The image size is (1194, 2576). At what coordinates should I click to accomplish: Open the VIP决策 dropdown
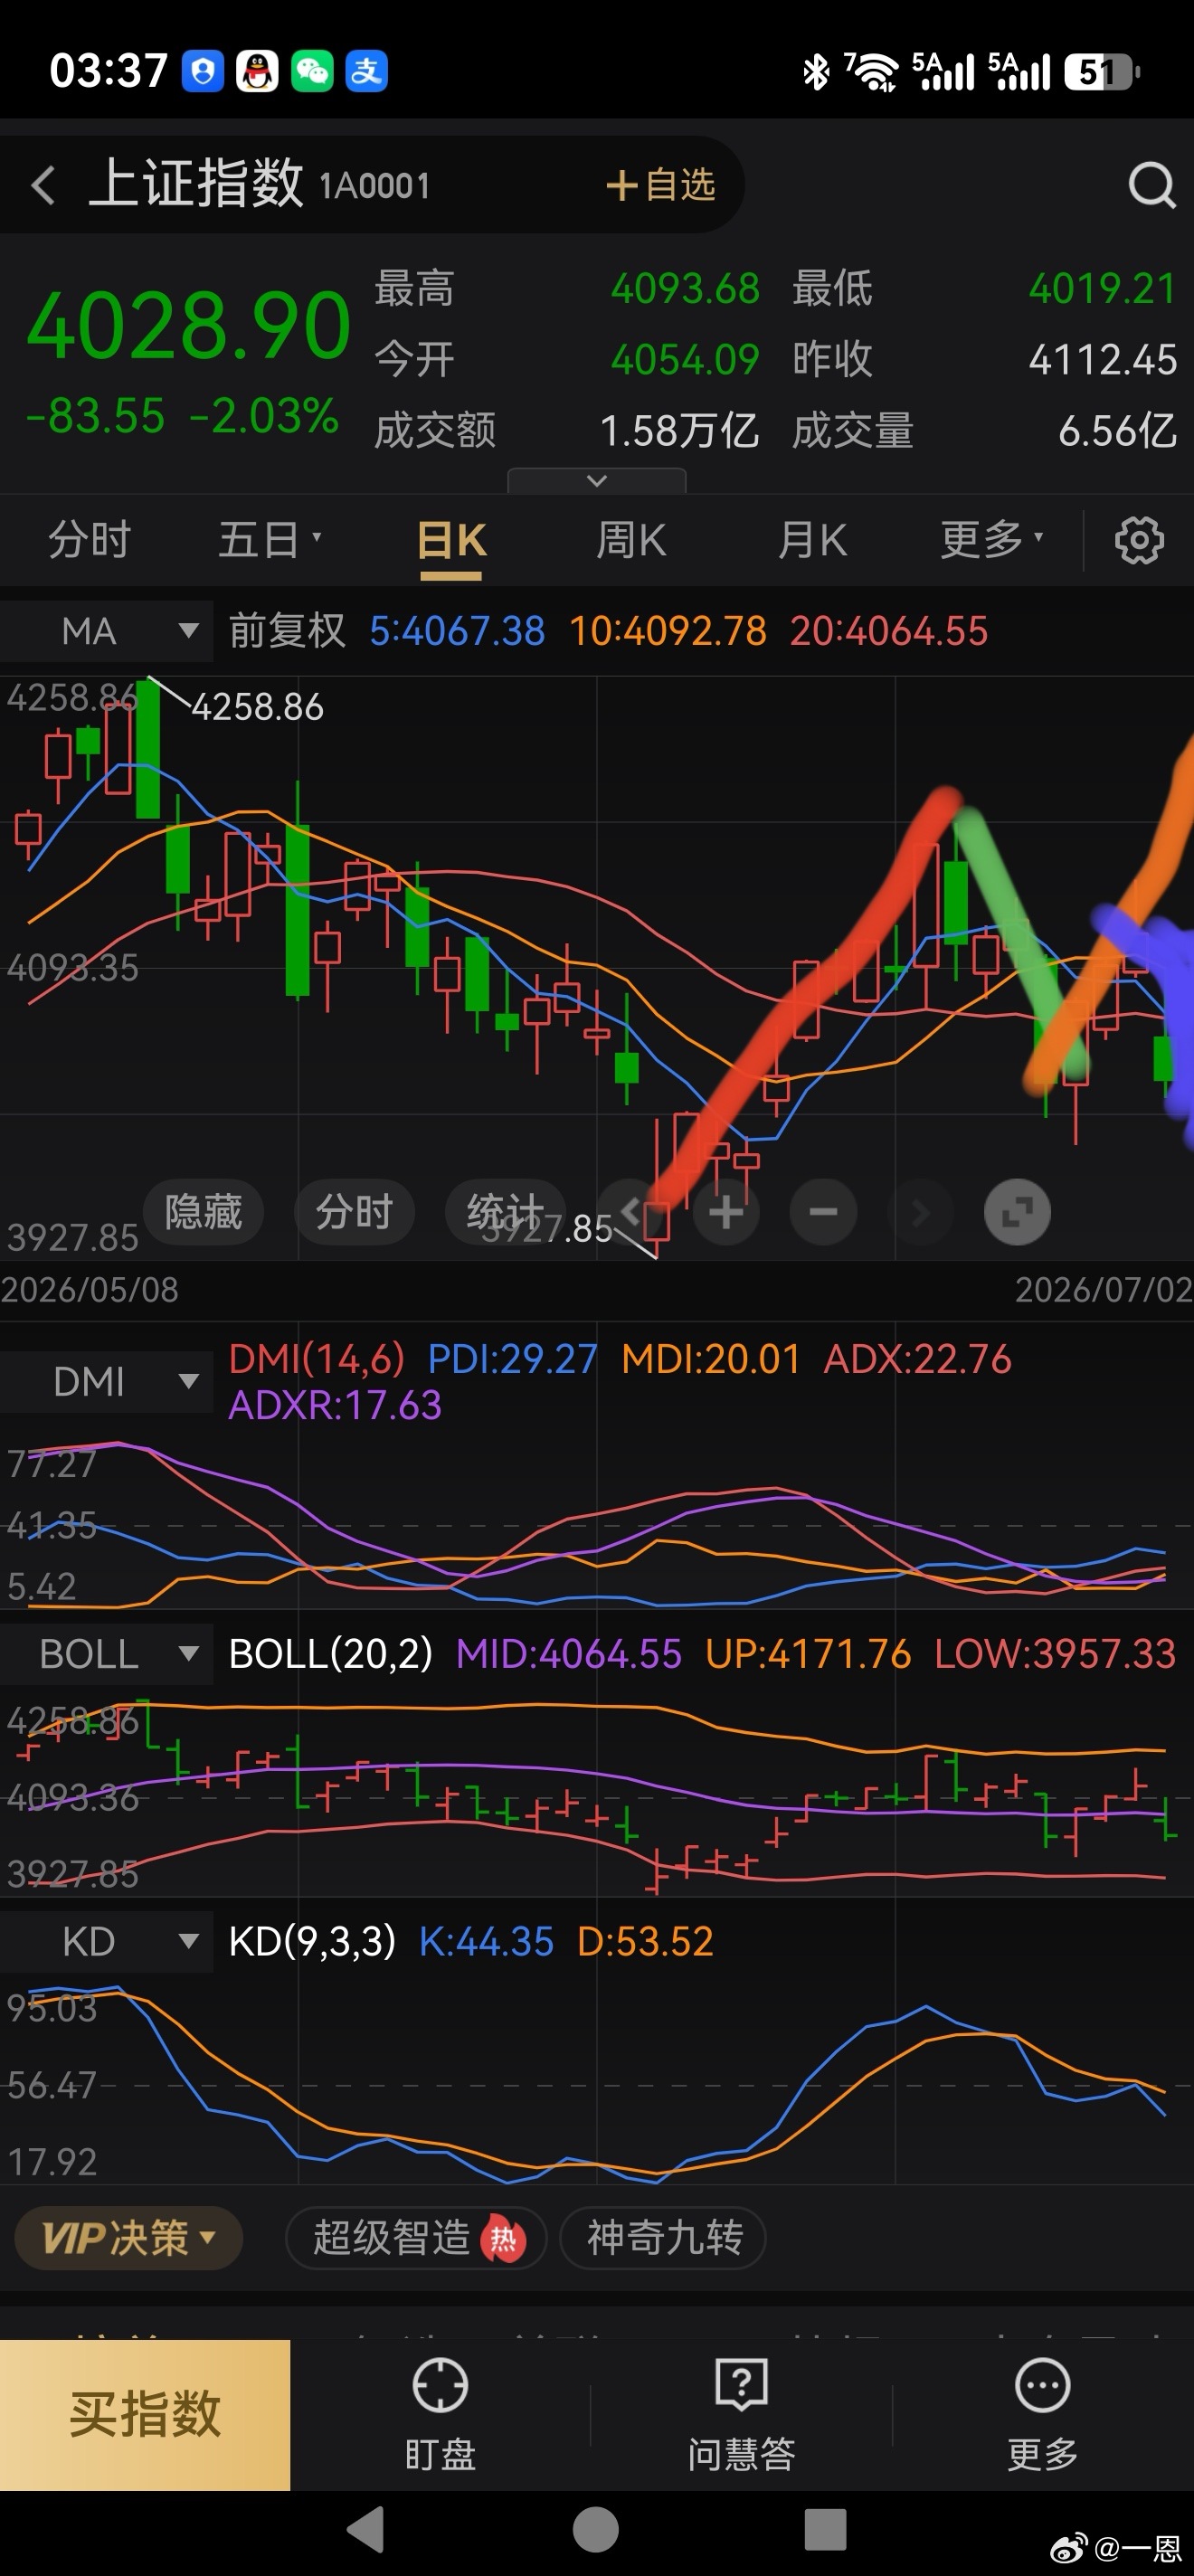(129, 2237)
